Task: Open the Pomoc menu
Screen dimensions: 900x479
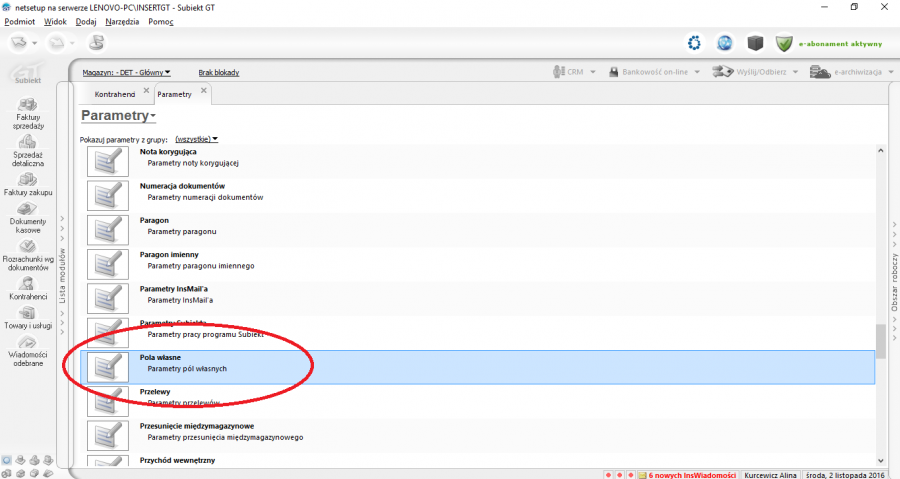Action: (x=161, y=21)
